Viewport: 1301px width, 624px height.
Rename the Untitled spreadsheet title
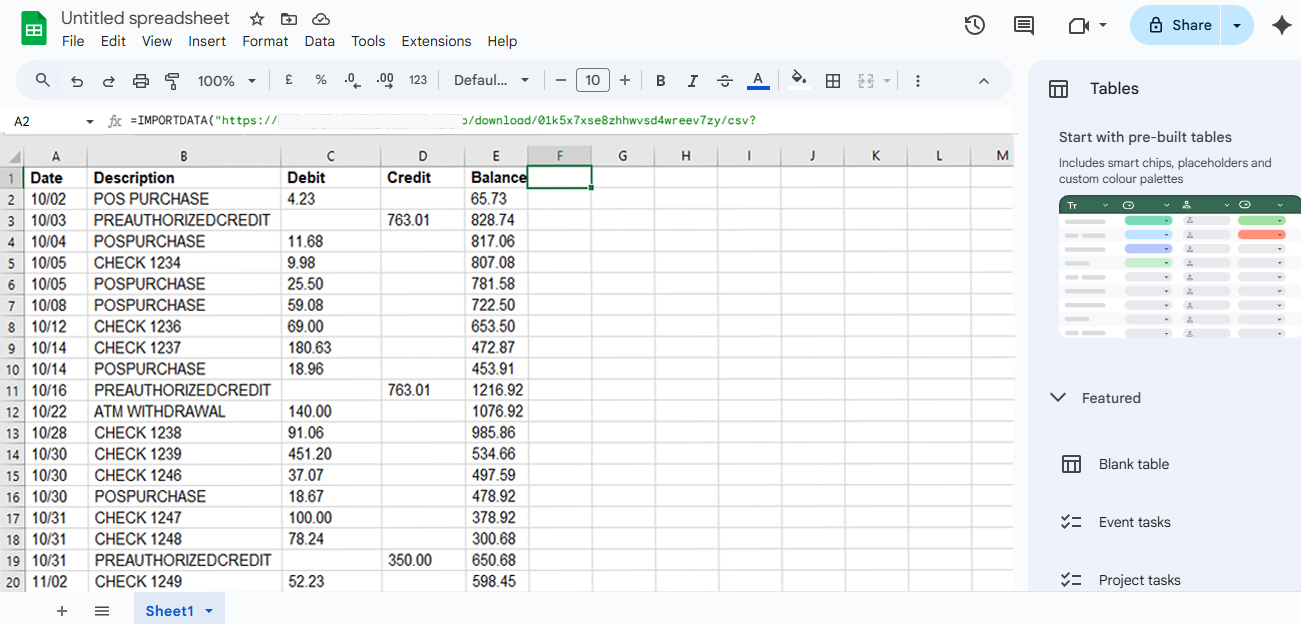click(x=145, y=18)
